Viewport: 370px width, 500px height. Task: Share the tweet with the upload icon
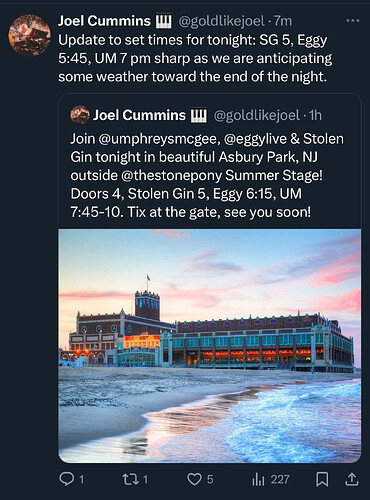352,479
